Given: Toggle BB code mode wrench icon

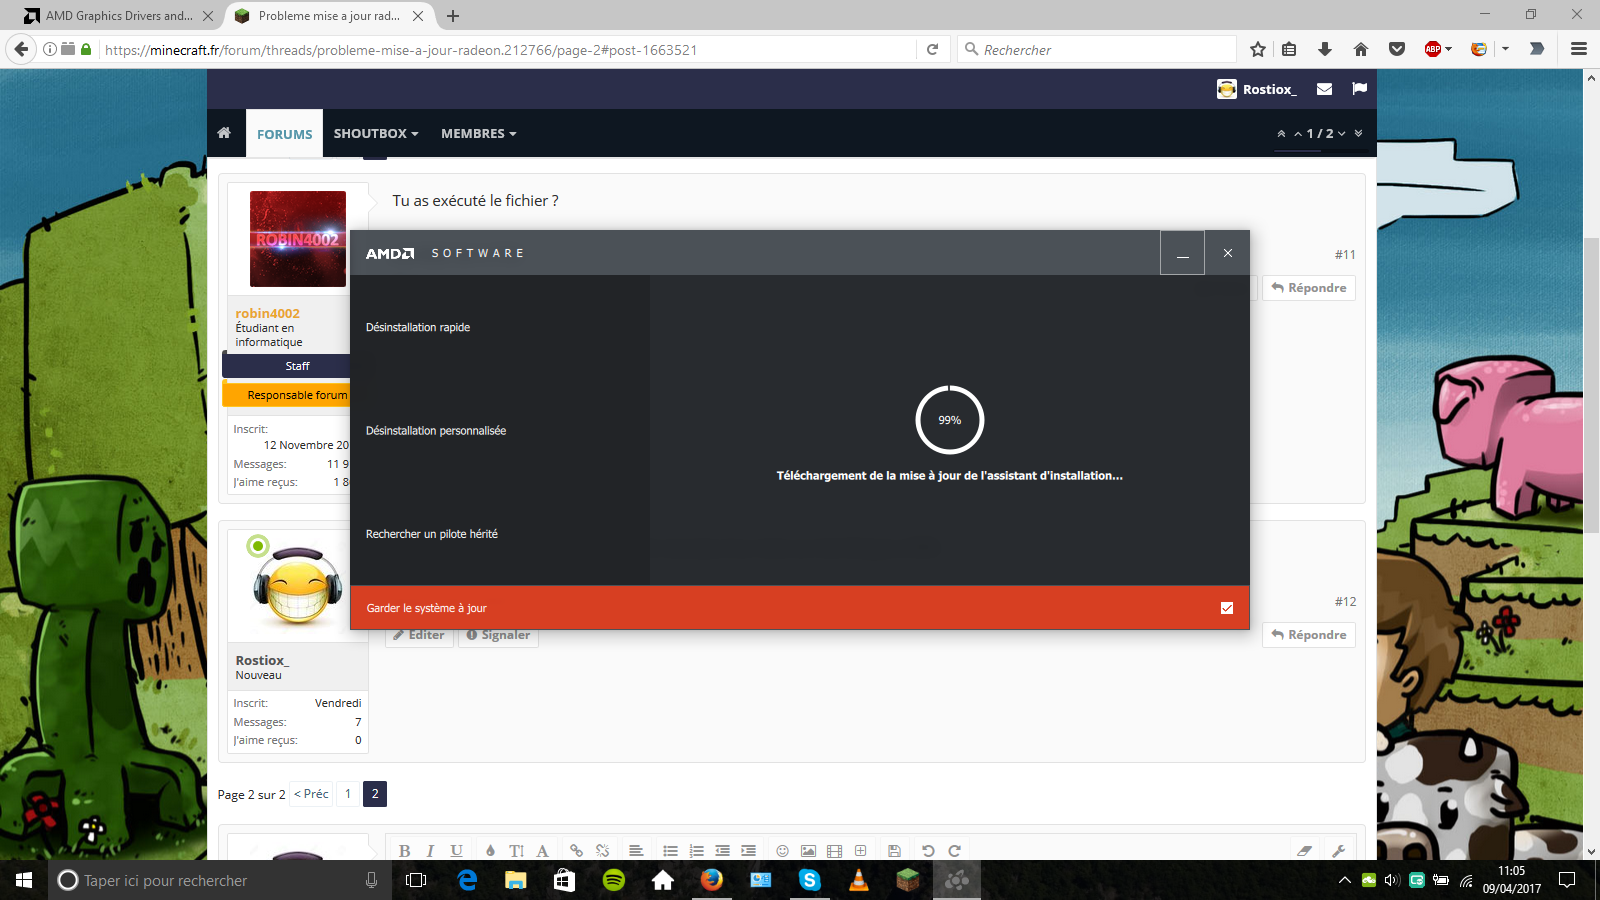Looking at the screenshot, I should point(1338,851).
